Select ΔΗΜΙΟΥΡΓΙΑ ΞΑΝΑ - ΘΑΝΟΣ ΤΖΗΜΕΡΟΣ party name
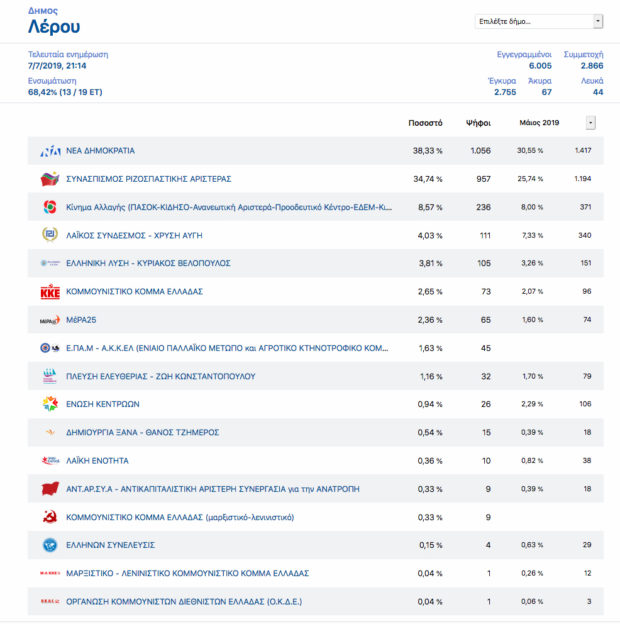620x624 pixels. pos(142,432)
